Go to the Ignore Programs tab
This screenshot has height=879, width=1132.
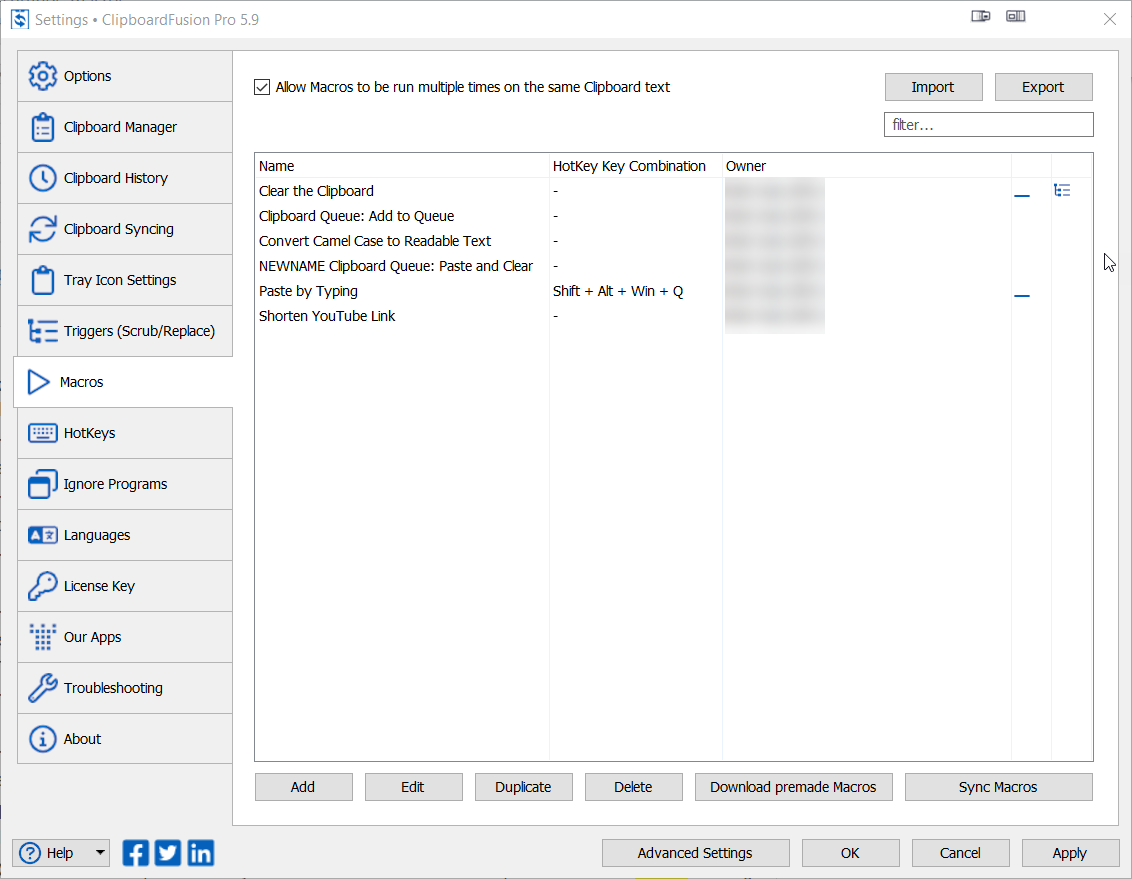click(125, 484)
